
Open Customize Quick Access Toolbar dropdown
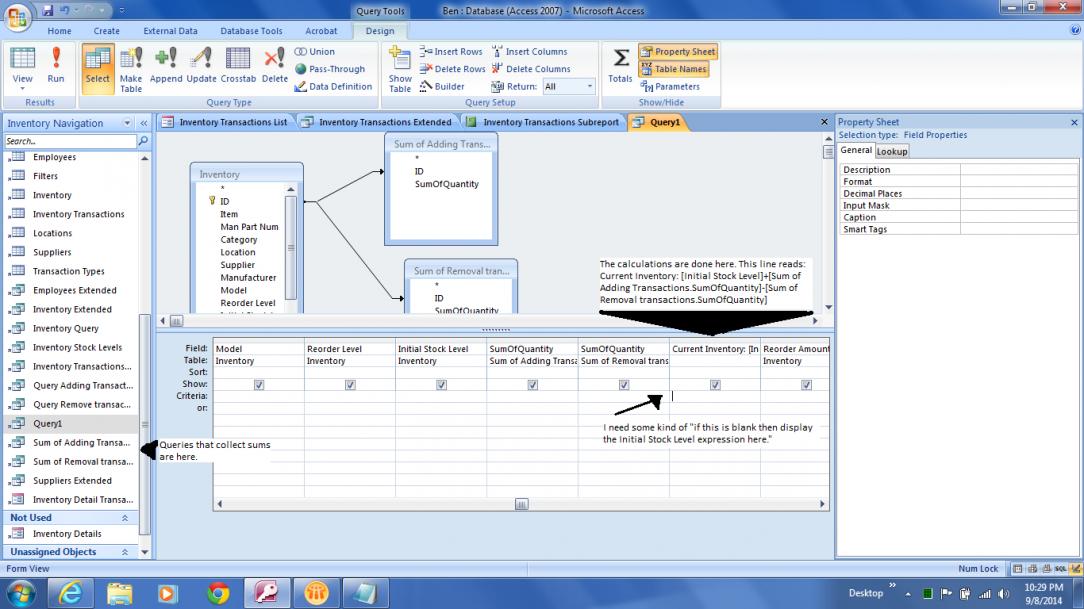(122, 10)
